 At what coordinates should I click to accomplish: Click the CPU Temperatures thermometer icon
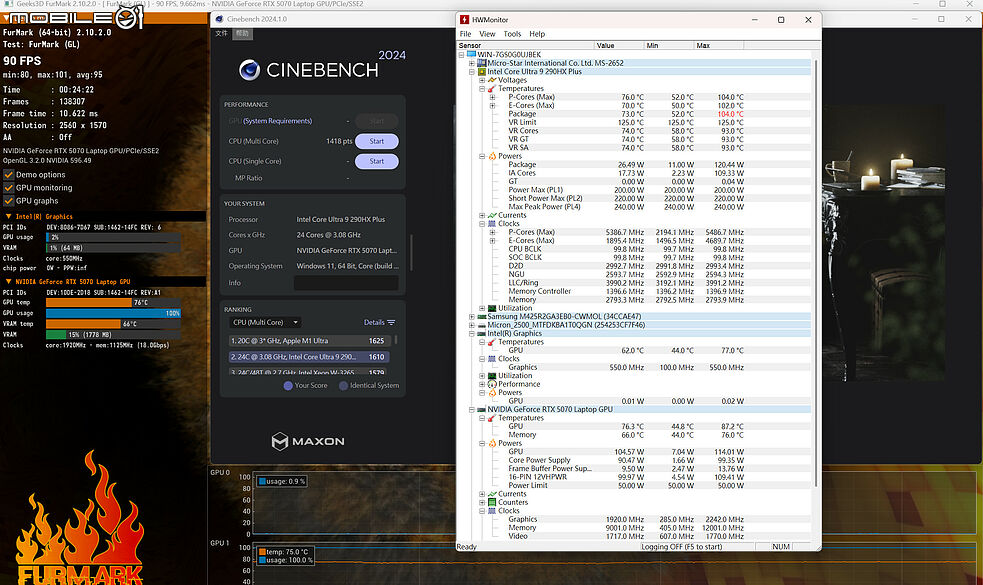(x=492, y=88)
